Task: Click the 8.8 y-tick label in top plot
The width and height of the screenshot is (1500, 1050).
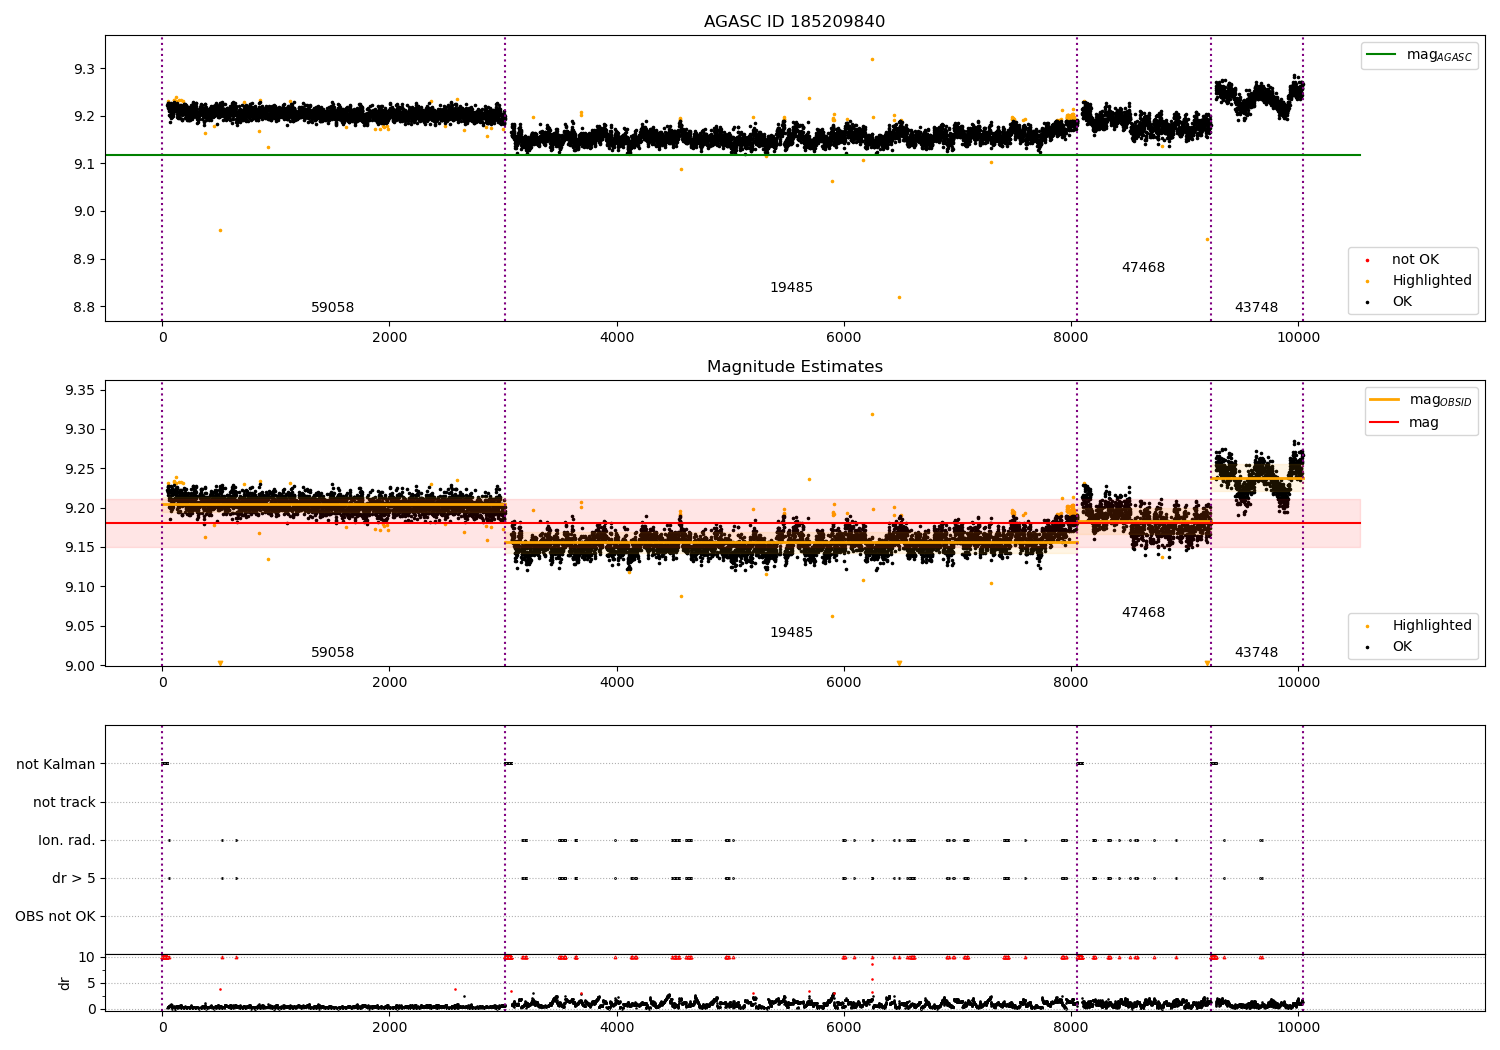Action: 84,307
